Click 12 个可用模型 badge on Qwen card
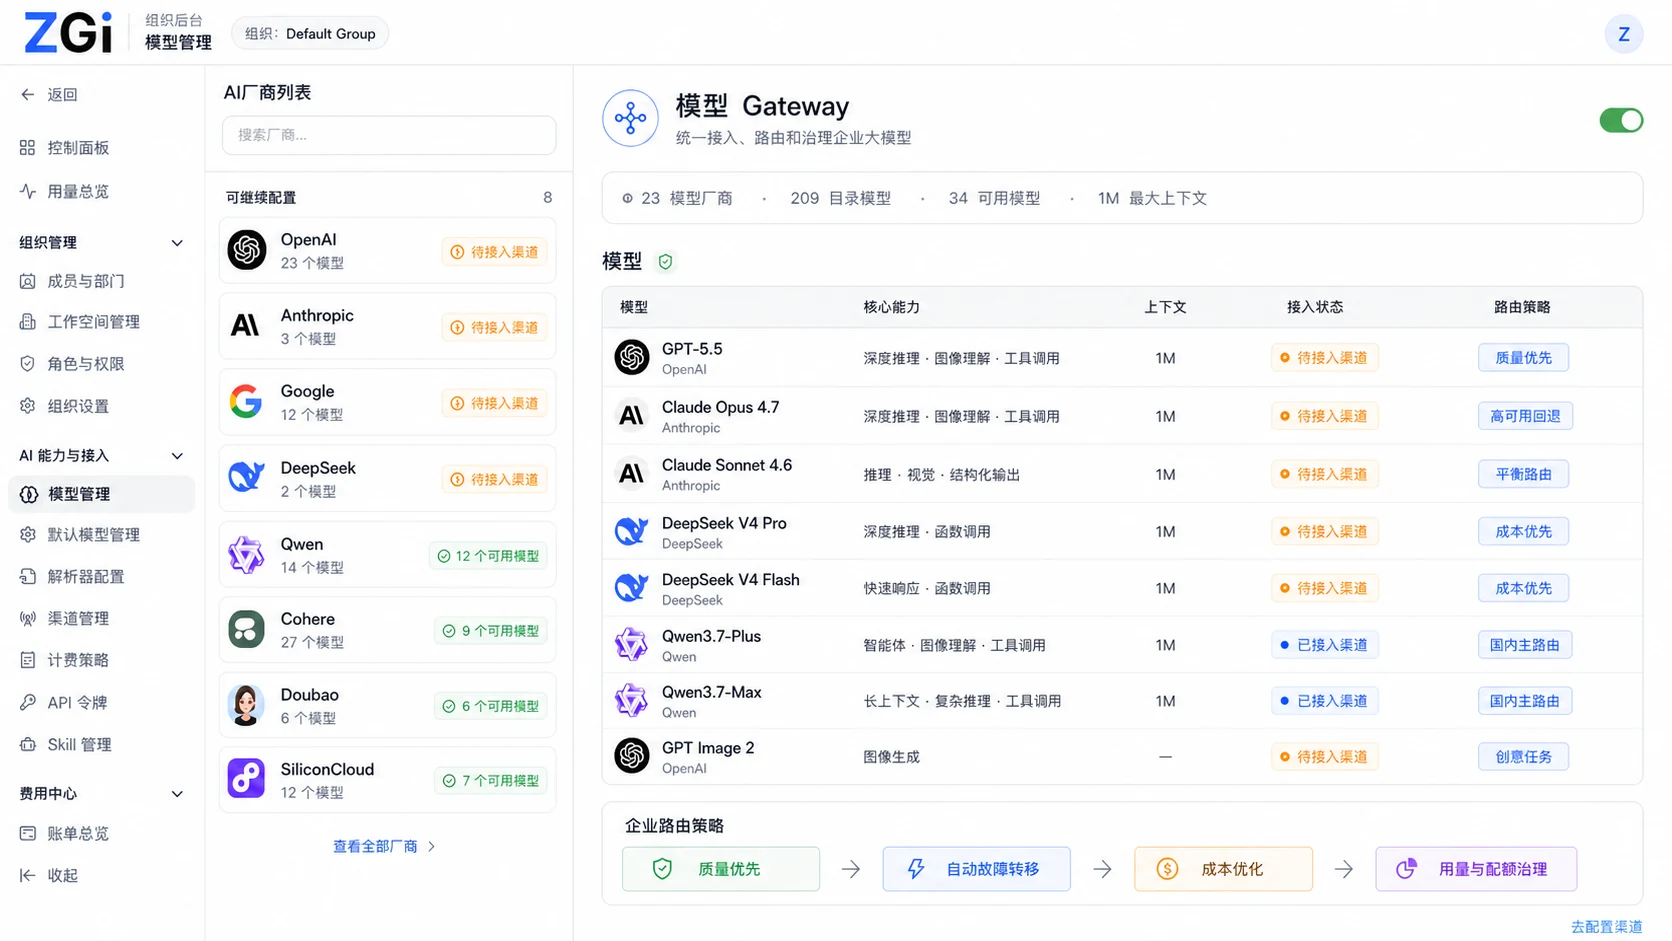The image size is (1672, 941). point(489,556)
